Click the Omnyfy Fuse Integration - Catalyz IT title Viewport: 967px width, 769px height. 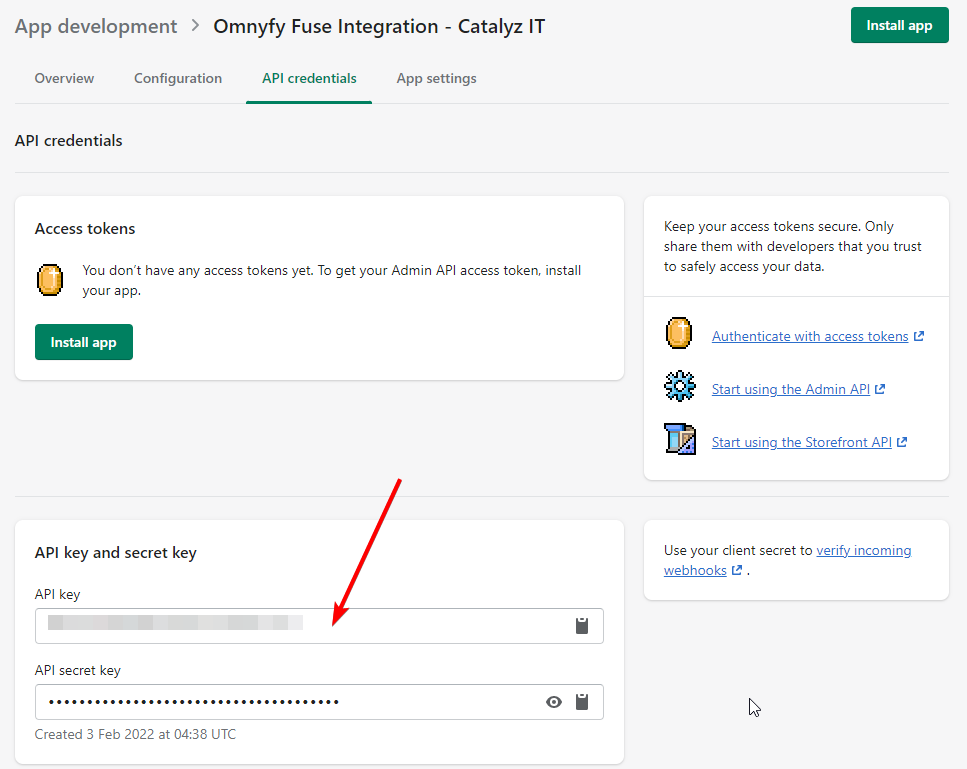(379, 27)
